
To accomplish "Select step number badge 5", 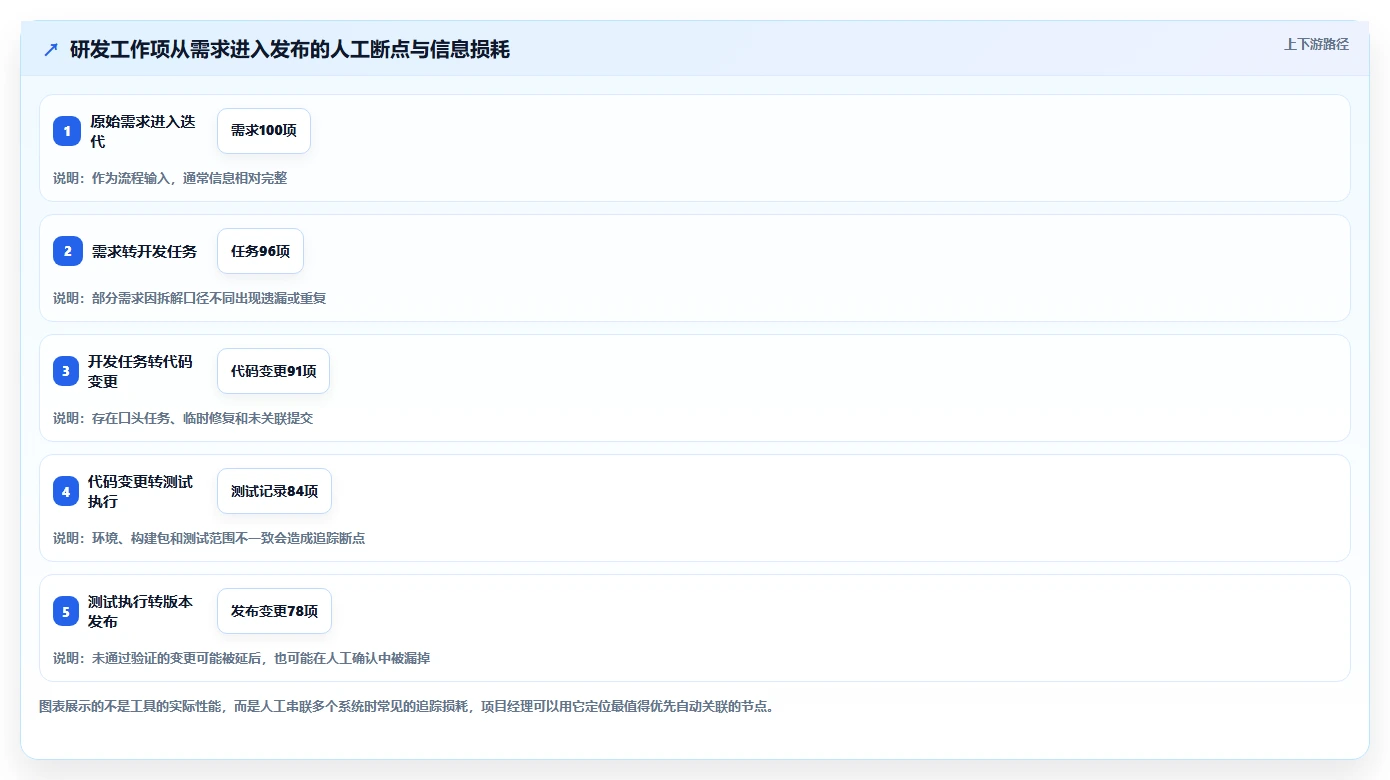I will click(x=66, y=611).
